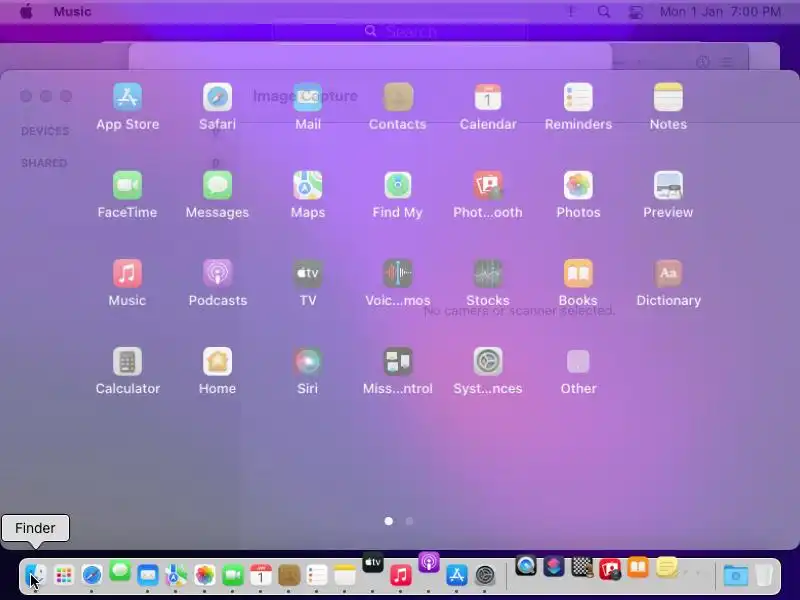
Task: Open the Voice Memos app
Action: (x=398, y=273)
